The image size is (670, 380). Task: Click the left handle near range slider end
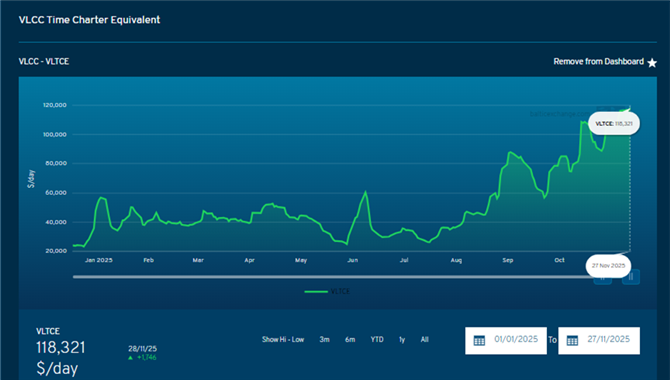coord(603,279)
